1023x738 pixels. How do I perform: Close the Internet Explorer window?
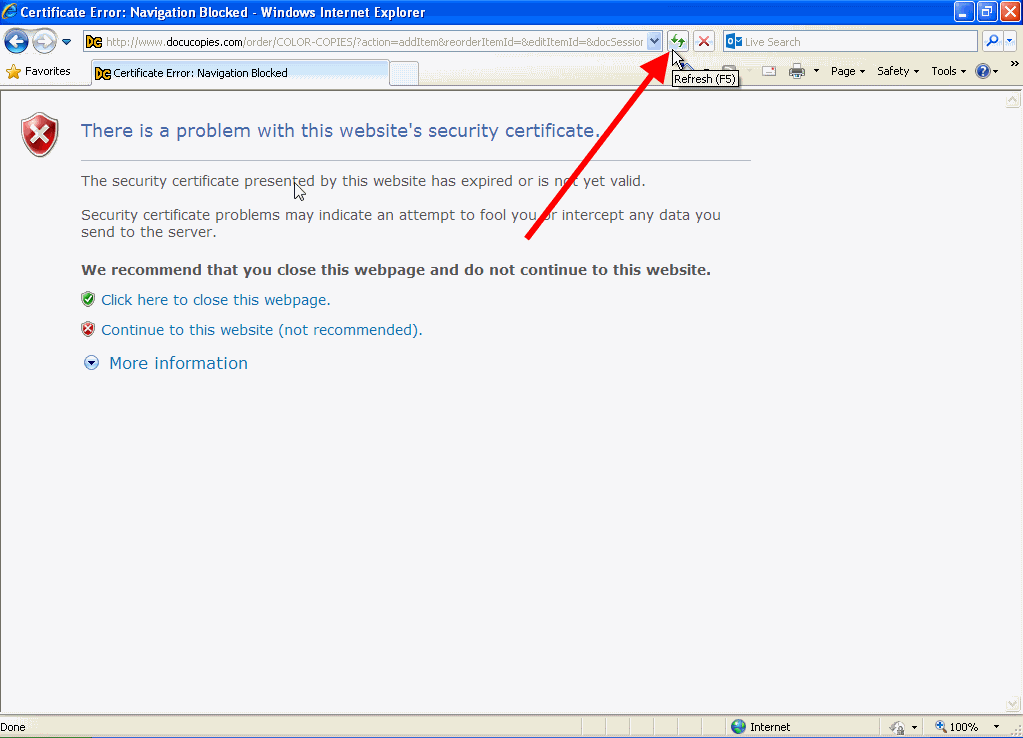(x=1010, y=12)
